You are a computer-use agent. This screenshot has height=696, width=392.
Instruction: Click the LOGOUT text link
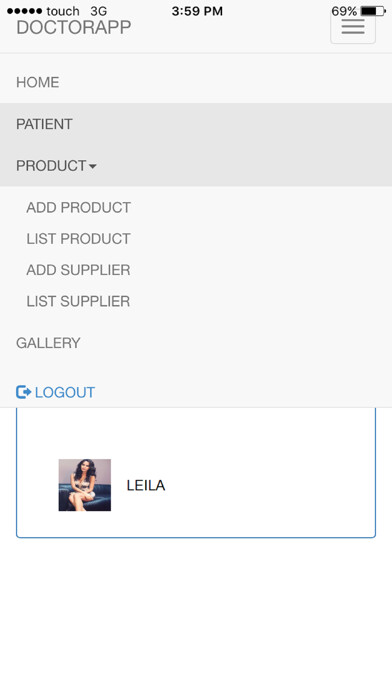click(65, 392)
